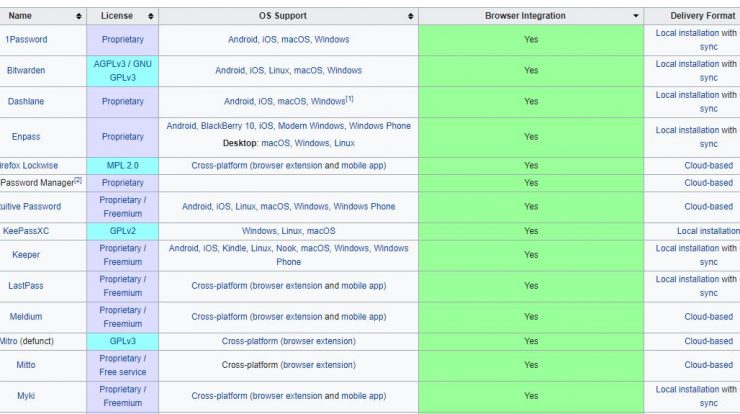740x414 pixels.
Task: Sort table by OS Support column arrows
Action: [x=411, y=16]
